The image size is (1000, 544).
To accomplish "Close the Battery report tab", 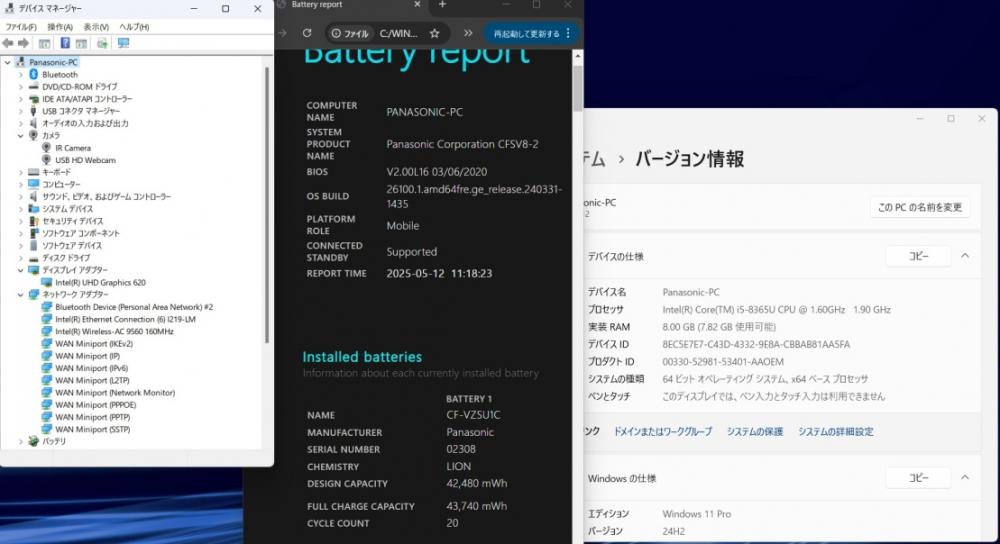I will (417, 4).
